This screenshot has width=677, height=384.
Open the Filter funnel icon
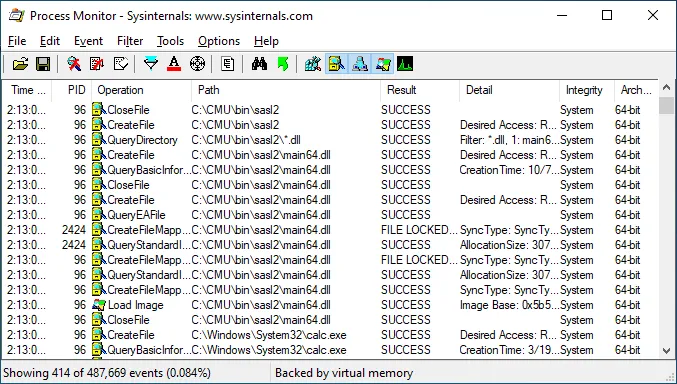pos(151,64)
